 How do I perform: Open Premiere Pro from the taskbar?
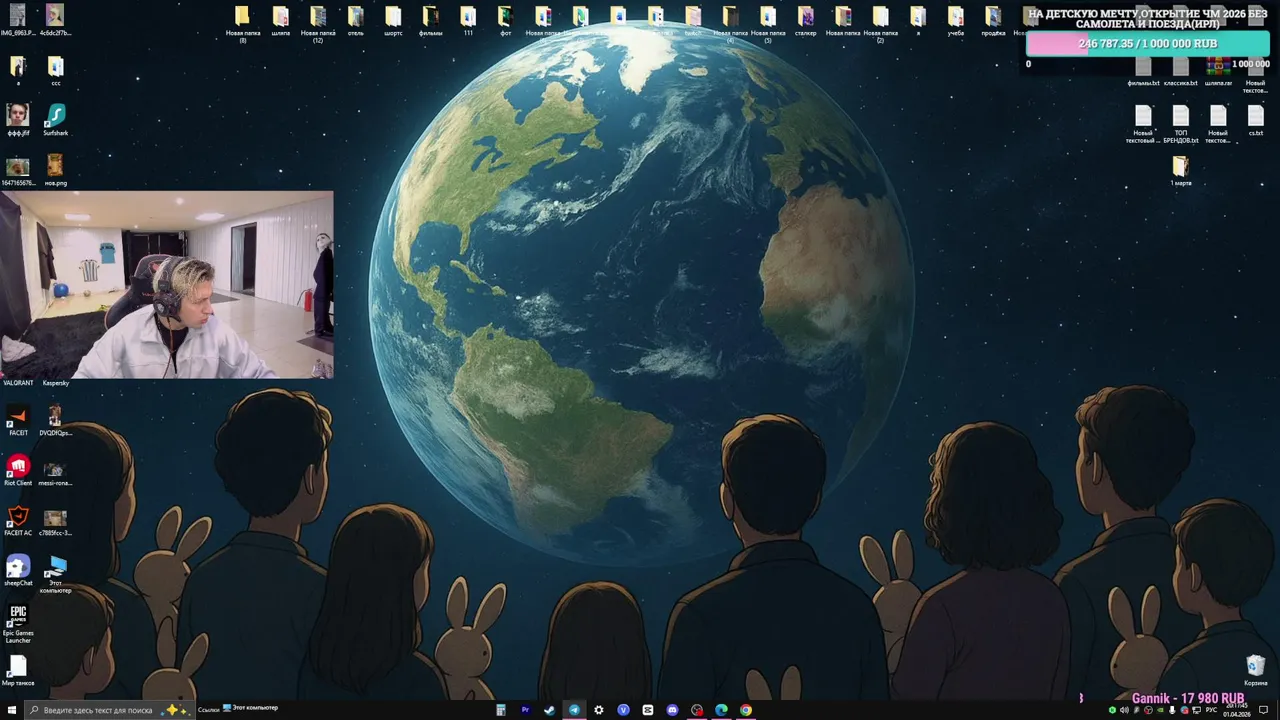pyautogui.click(x=525, y=710)
